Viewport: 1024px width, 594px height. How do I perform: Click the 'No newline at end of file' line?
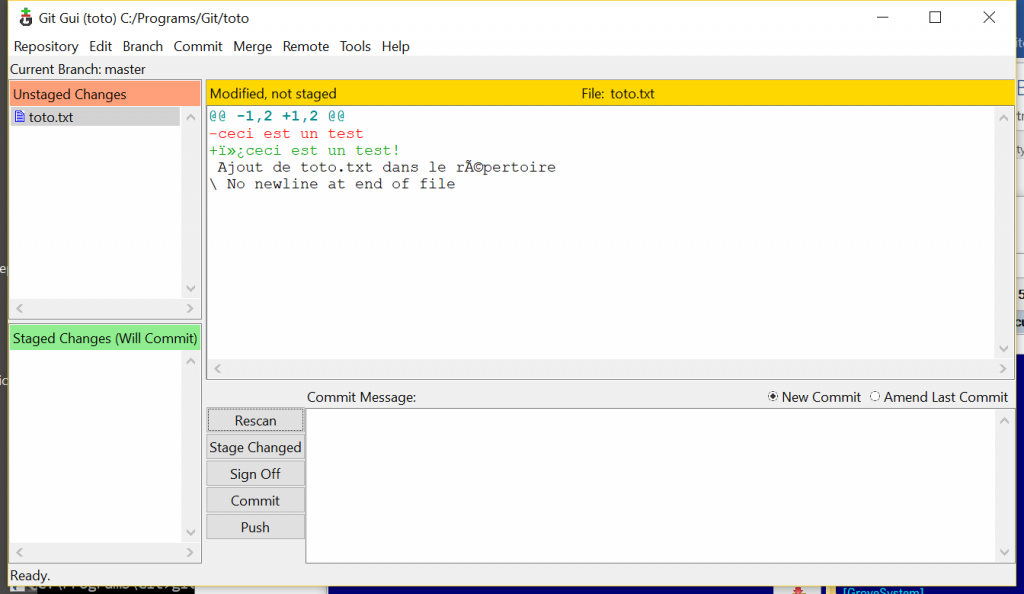point(332,184)
